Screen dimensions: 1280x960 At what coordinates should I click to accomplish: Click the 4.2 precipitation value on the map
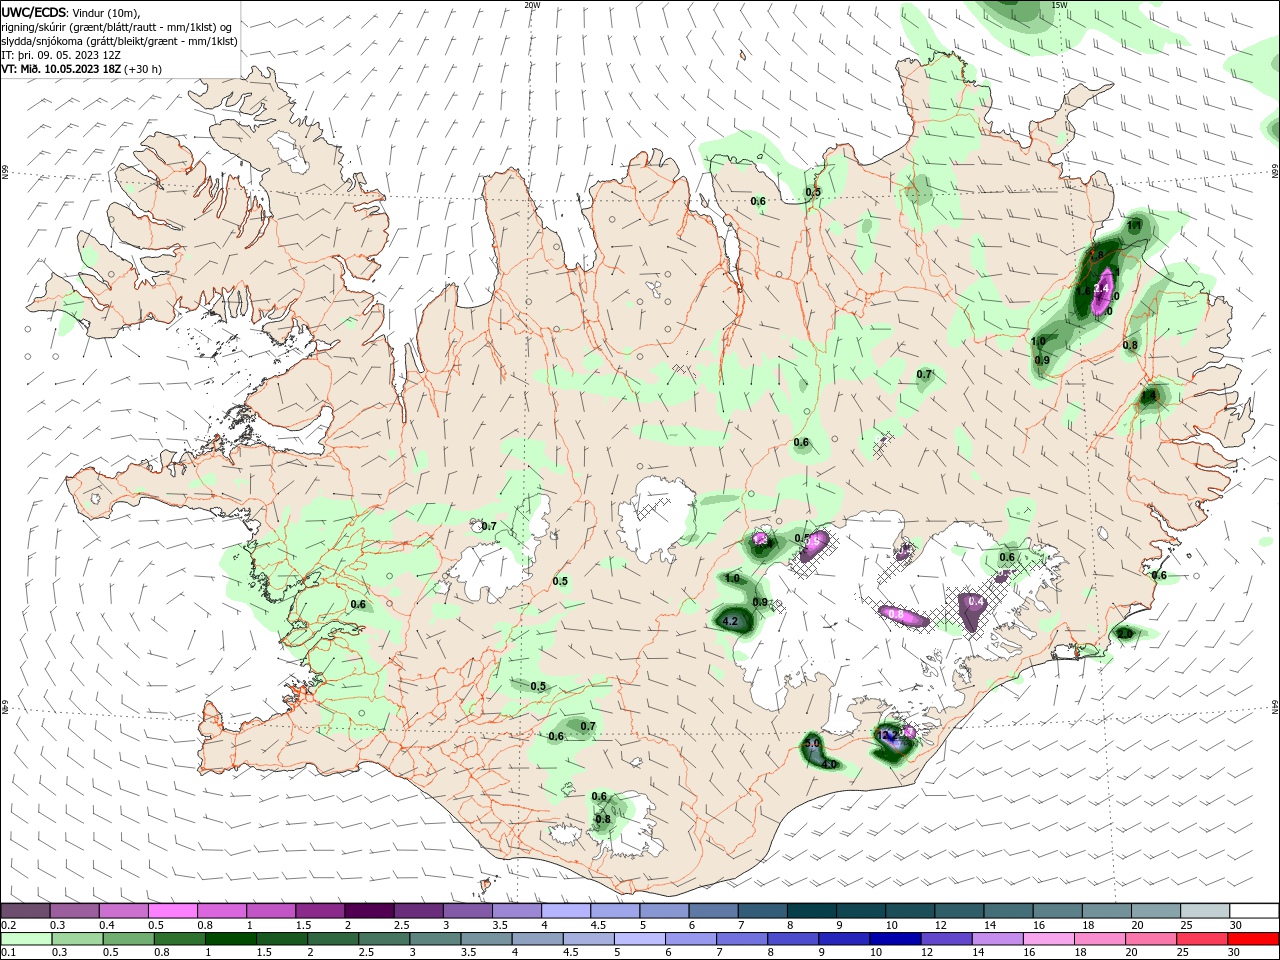coord(730,621)
